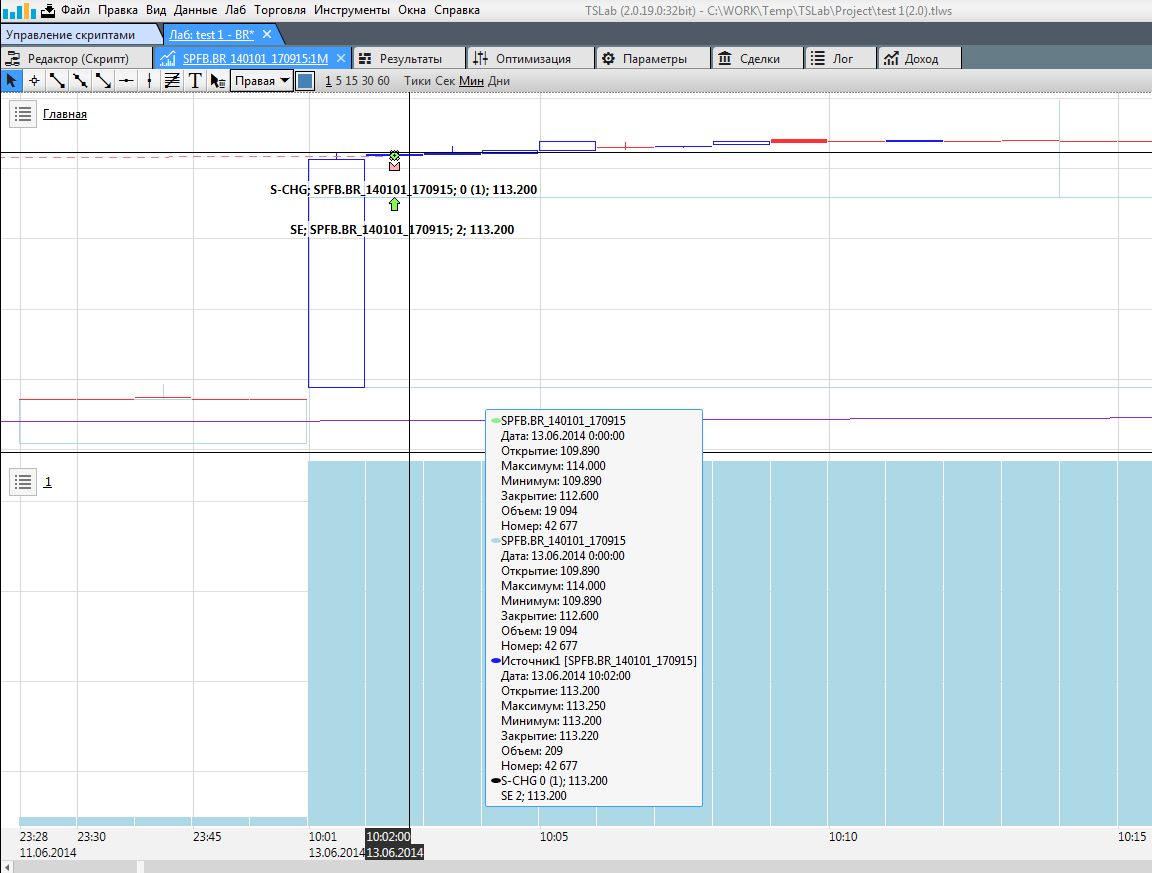Select the parallel channel lines tool
The image size is (1152, 873).
click(172, 81)
